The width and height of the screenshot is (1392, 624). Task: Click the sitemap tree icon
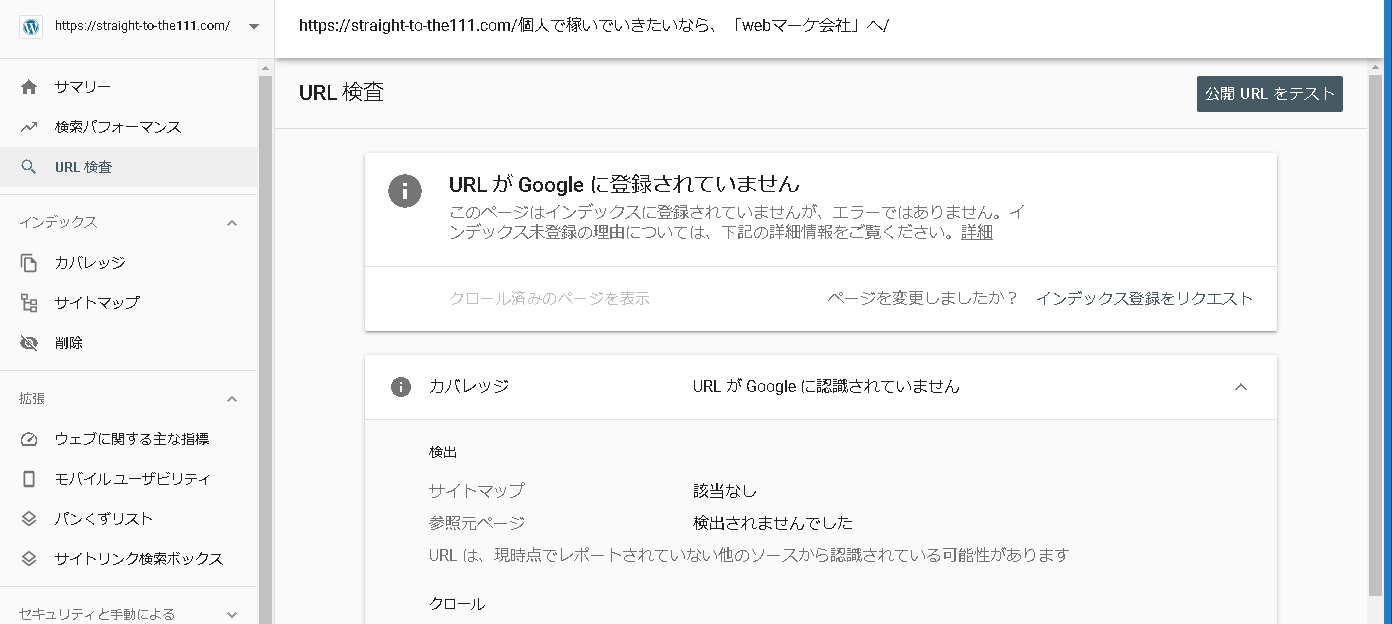[x=29, y=302]
